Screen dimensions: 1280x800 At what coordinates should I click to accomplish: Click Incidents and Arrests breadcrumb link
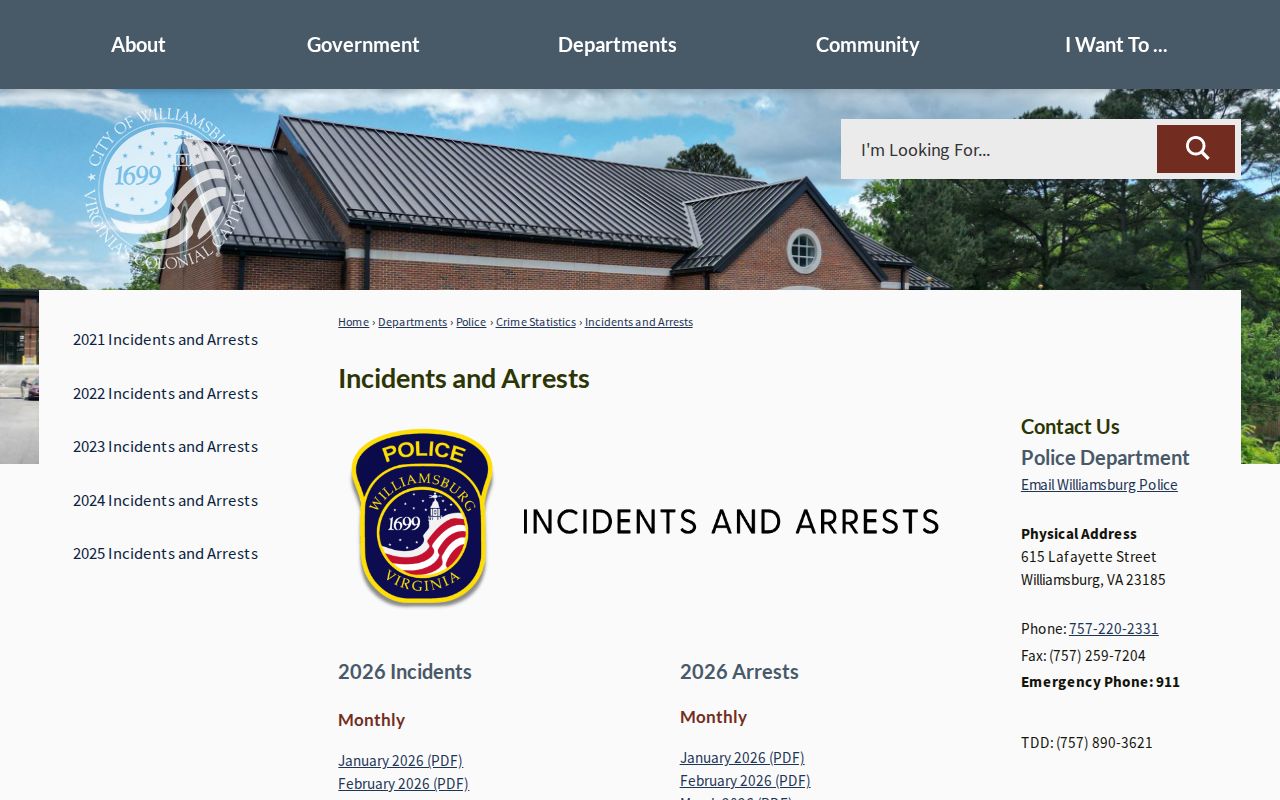(639, 322)
